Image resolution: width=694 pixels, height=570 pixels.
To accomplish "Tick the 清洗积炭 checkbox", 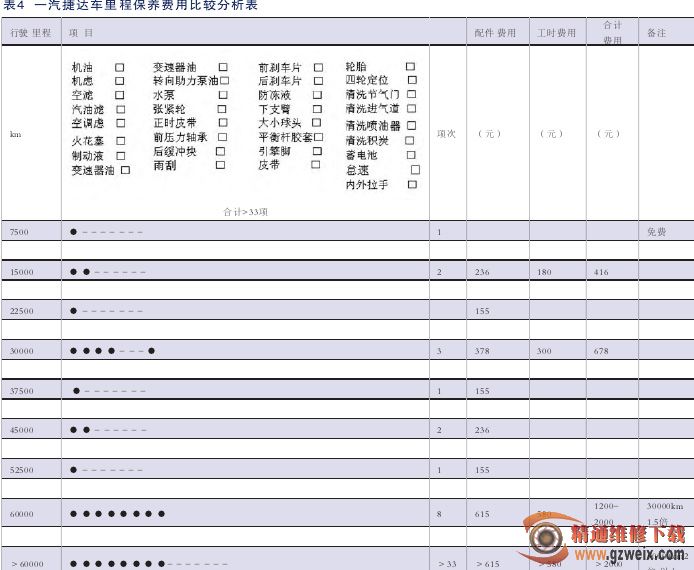I will [x=410, y=140].
